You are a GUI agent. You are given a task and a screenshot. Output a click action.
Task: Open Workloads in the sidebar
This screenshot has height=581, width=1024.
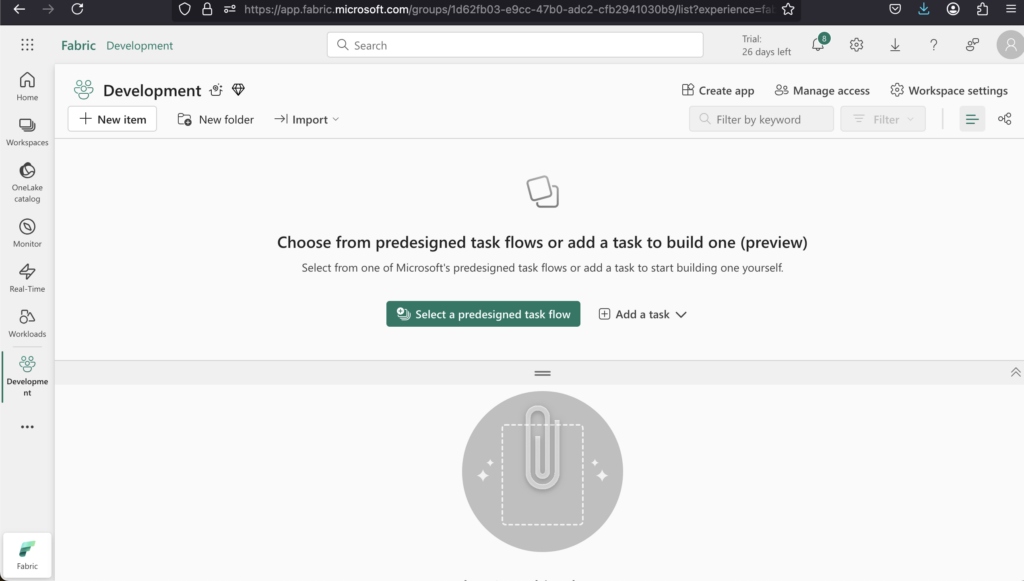[x=27, y=323]
